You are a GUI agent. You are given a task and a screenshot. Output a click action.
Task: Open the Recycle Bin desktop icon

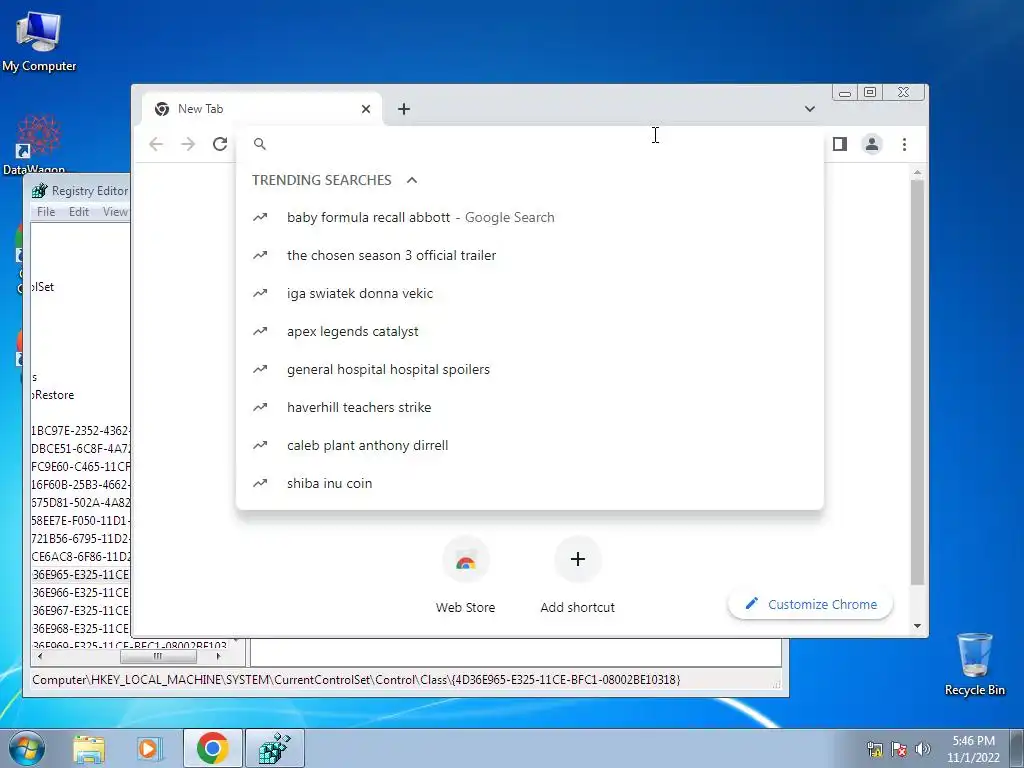[x=974, y=664]
